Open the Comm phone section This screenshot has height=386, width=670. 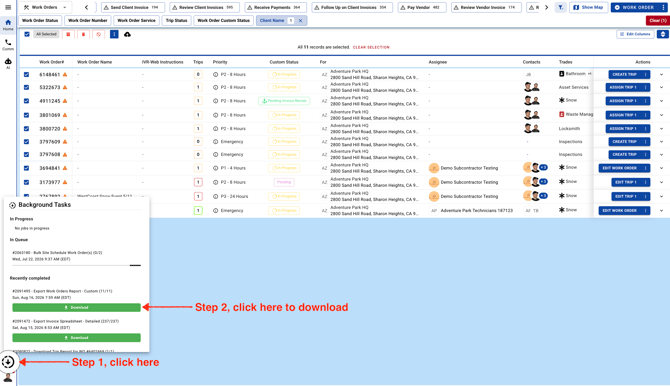pos(8,44)
